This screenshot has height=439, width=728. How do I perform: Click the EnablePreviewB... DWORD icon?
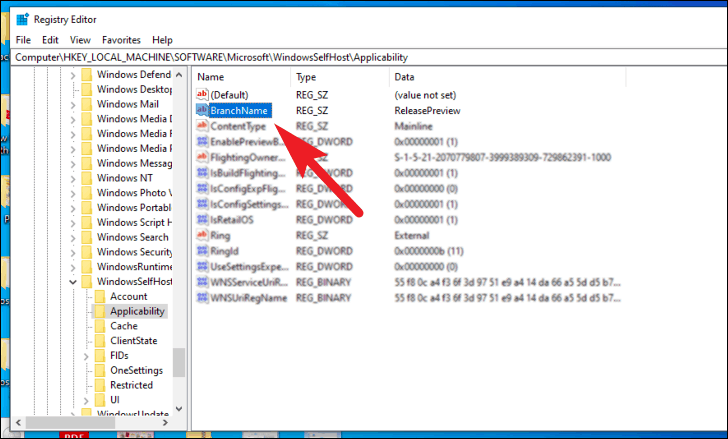[202, 142]
